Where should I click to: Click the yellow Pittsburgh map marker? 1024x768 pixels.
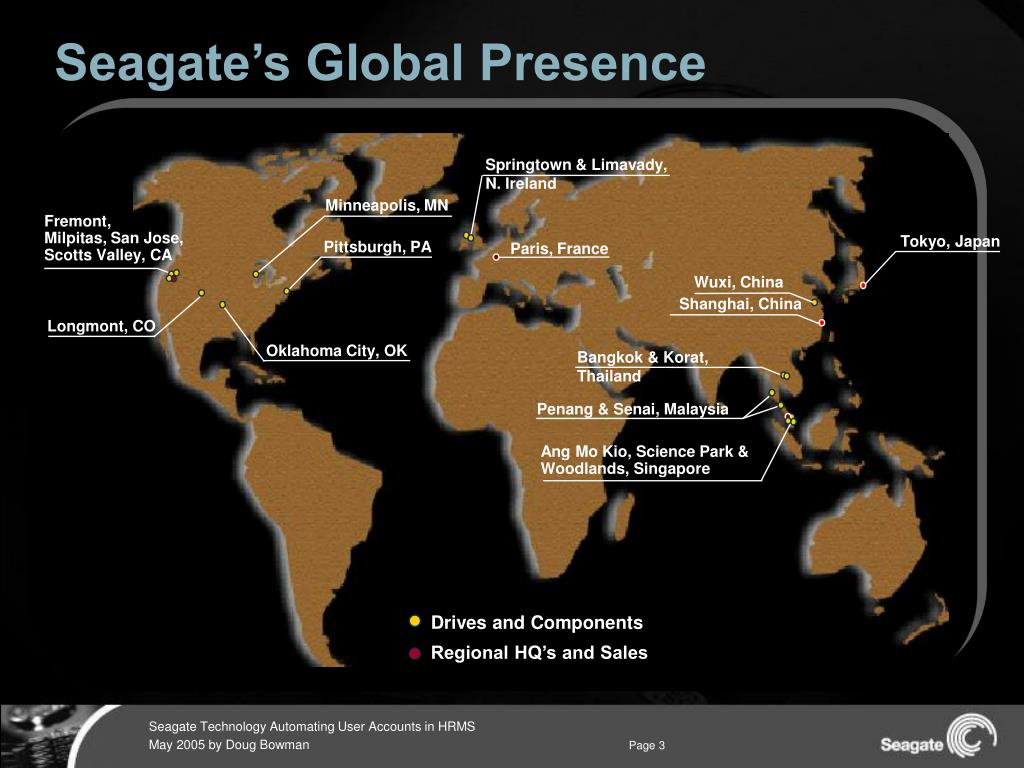click(287, 291)
